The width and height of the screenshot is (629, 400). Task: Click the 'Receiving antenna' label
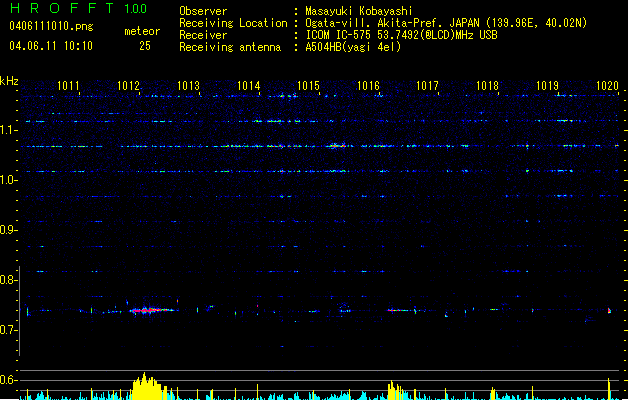pyautogui.click(x=230, y=47)
